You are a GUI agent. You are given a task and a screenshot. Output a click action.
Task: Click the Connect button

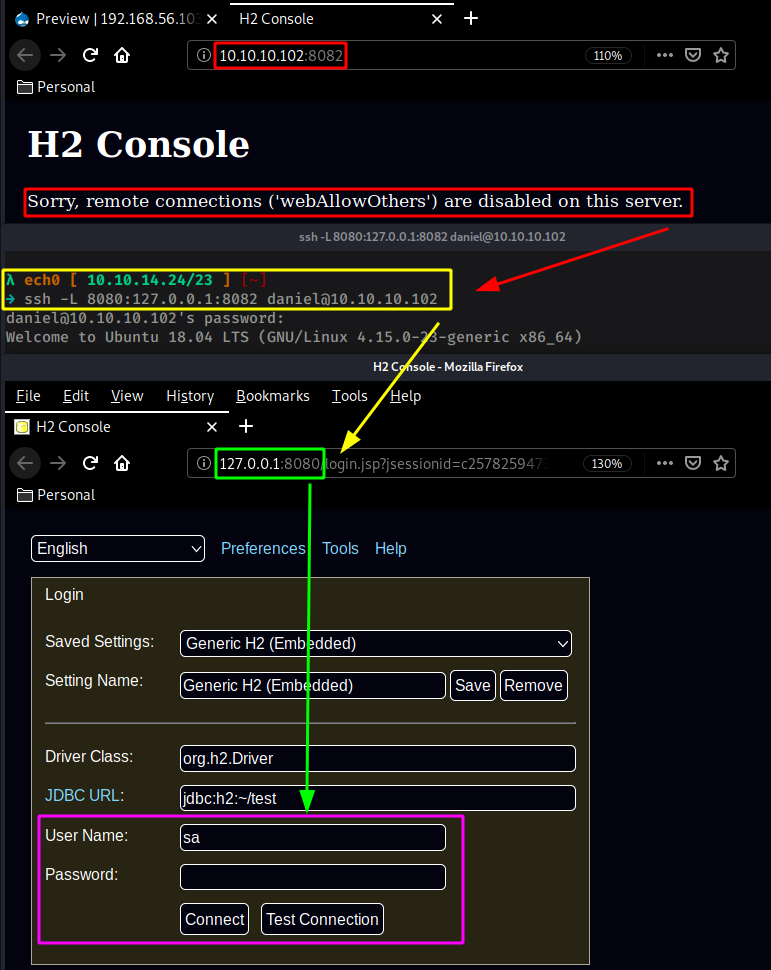tap(215, 919)
